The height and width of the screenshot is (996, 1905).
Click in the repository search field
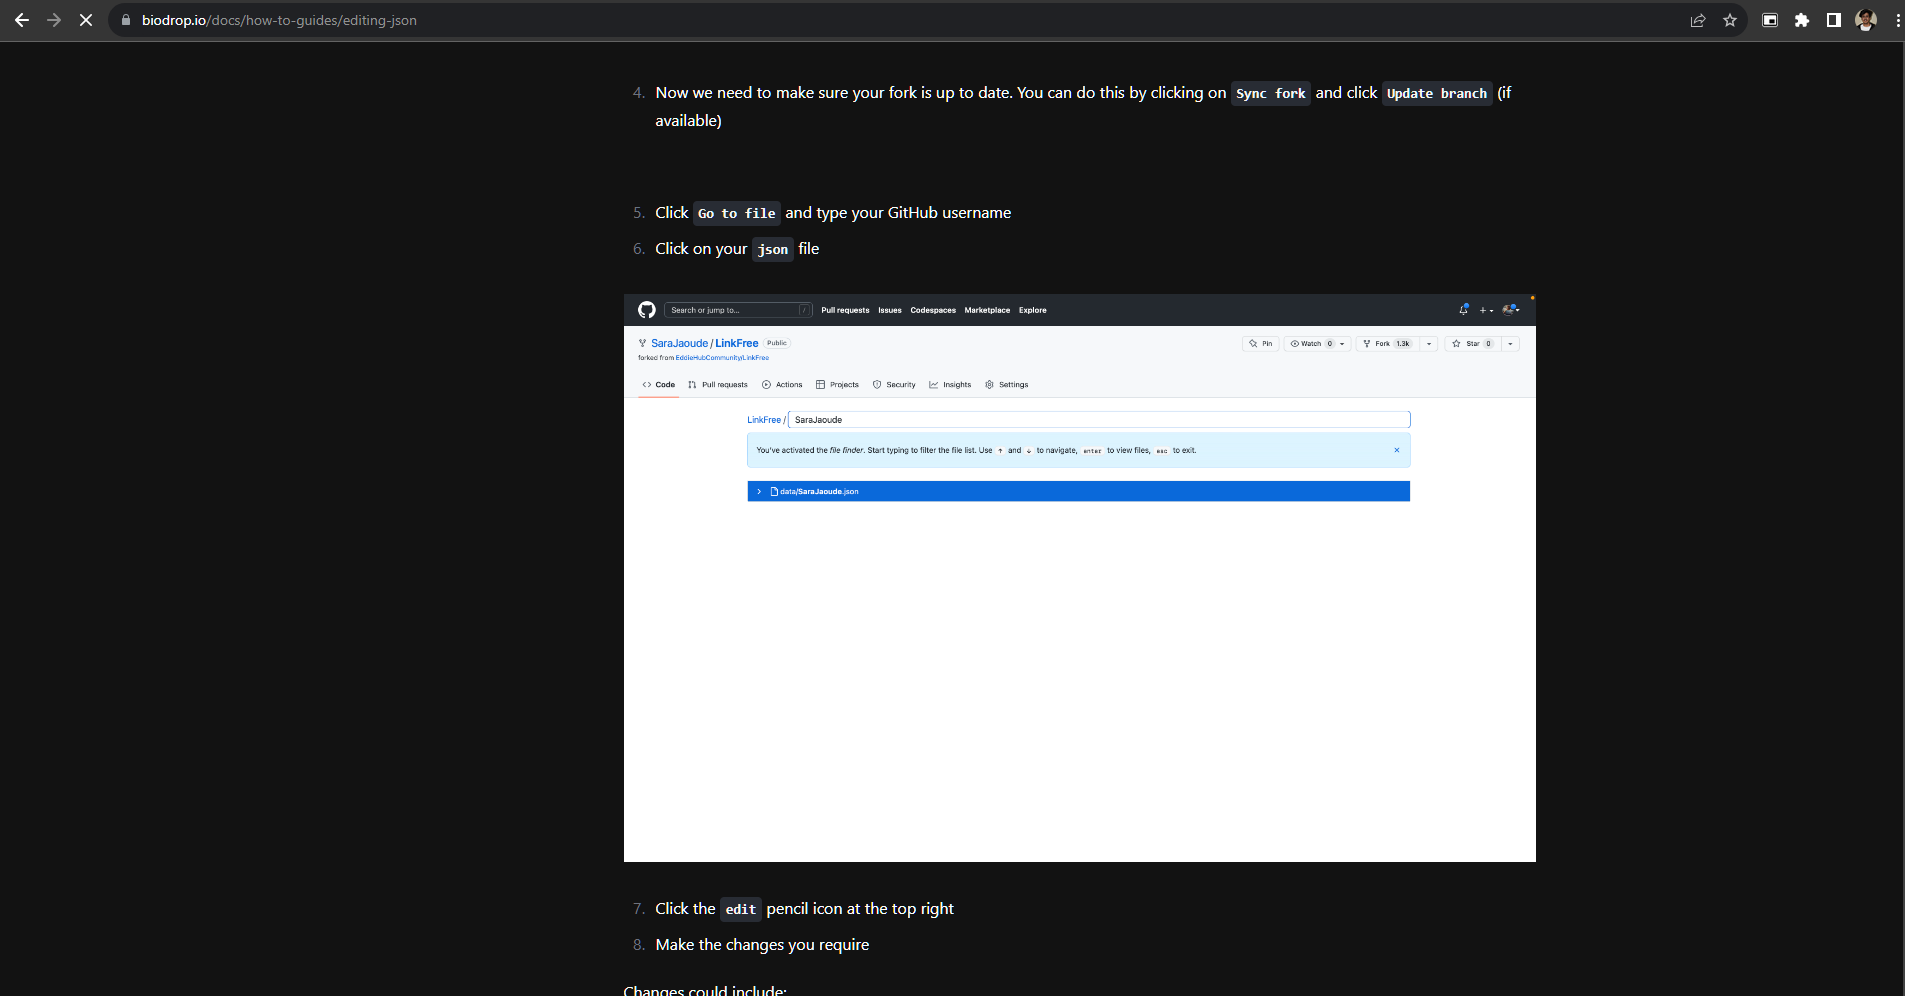pos(736,310)
